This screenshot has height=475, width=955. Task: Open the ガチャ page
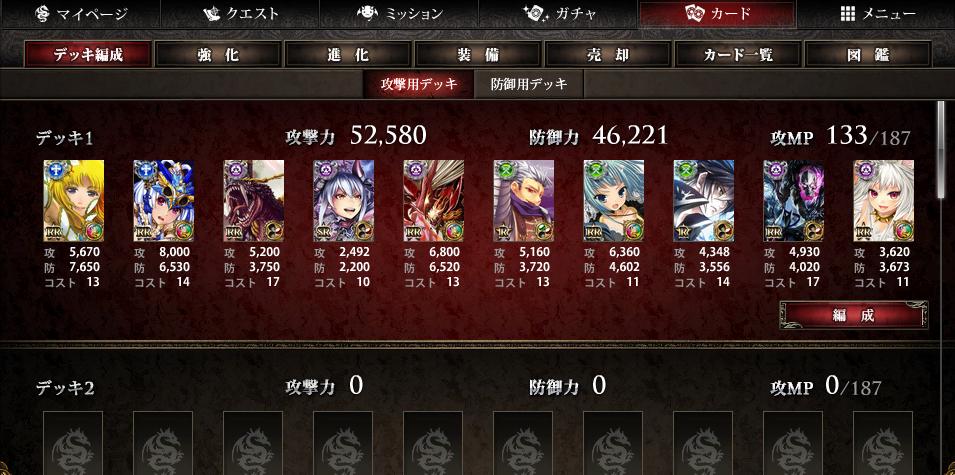tap(558, 13)
